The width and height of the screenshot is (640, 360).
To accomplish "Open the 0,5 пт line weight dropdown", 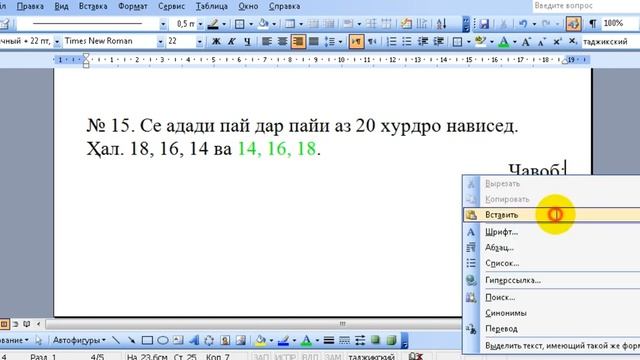I will [x=200, y=24].
